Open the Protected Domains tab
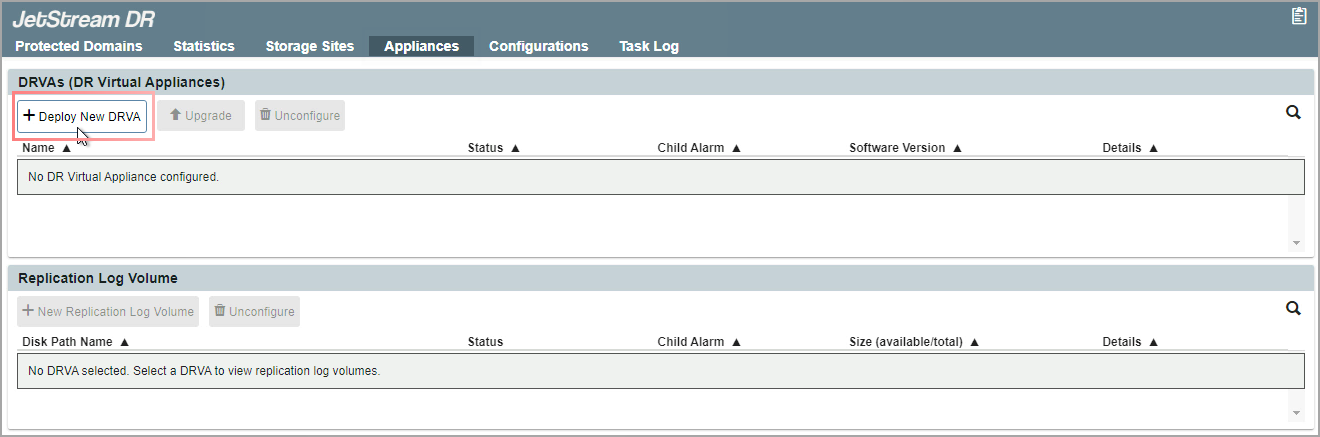The width and height of the screenshot is (1320, 437). [79, 46]
